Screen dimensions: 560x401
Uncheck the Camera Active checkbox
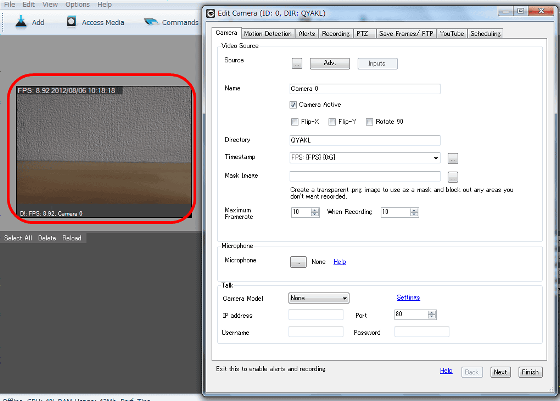pyautogui.click(x=293, y=105)
